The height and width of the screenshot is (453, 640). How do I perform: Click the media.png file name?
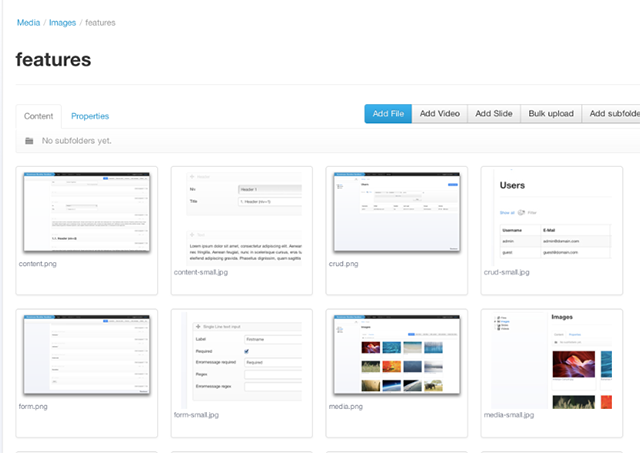(346, 406)
